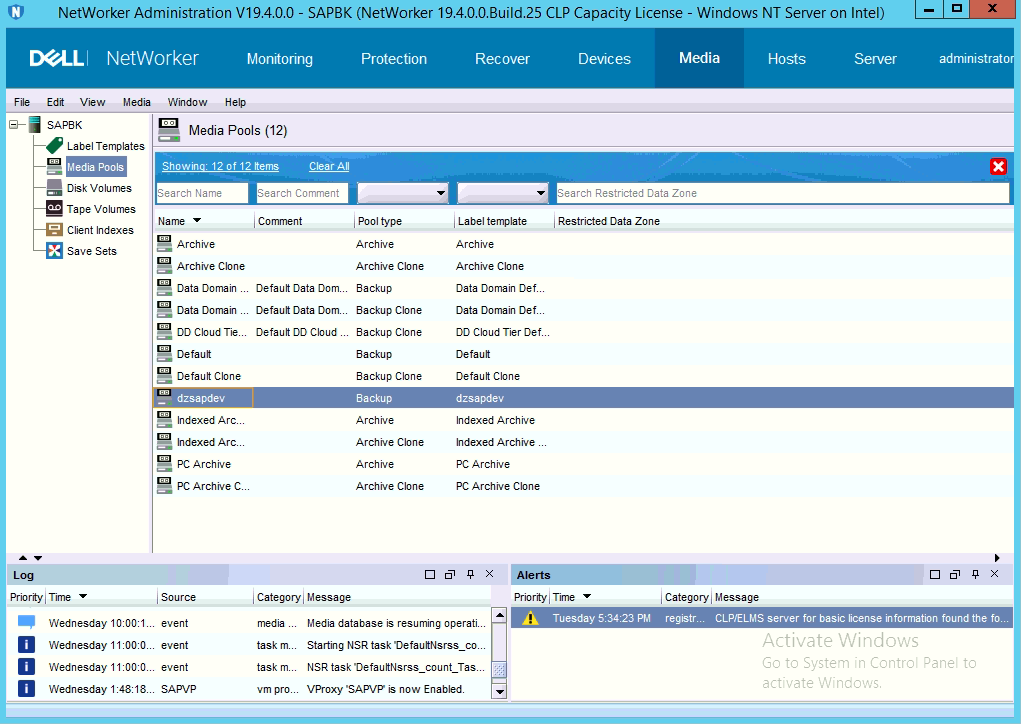Click the Clear All link

coord(329,166)
